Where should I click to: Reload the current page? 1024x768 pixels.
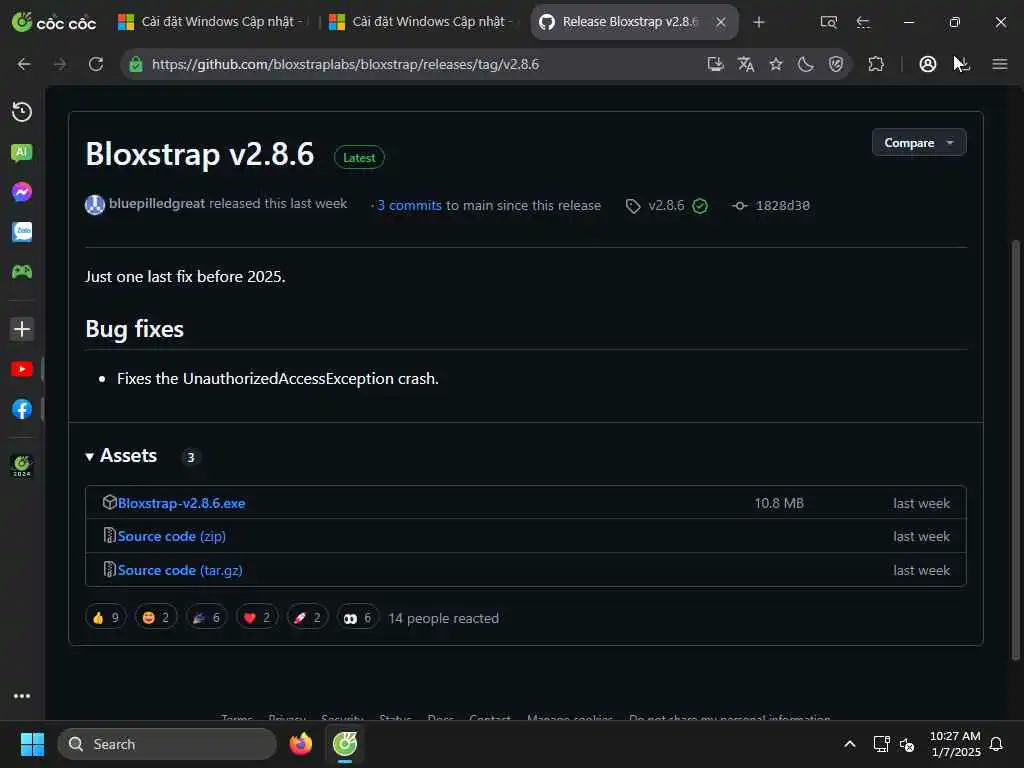click(x=96, y=64)
